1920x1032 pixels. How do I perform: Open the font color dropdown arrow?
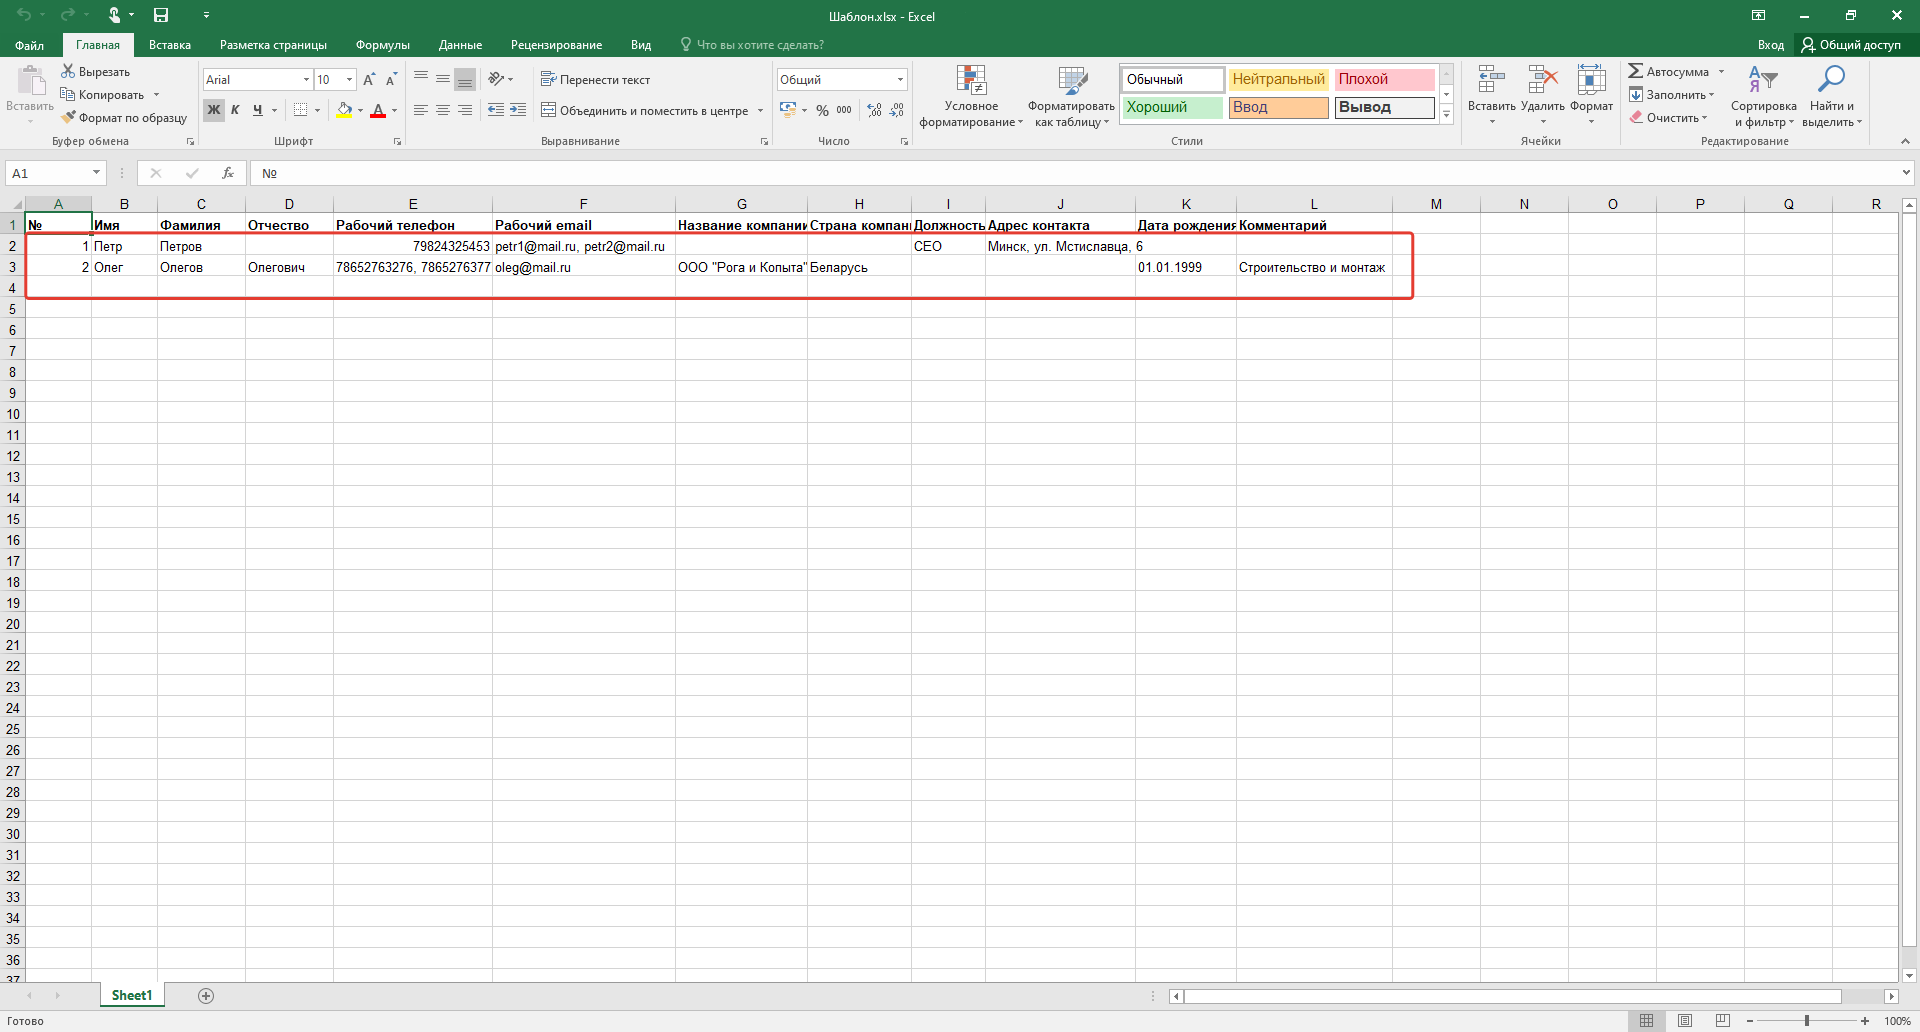(x=394, y=110)
